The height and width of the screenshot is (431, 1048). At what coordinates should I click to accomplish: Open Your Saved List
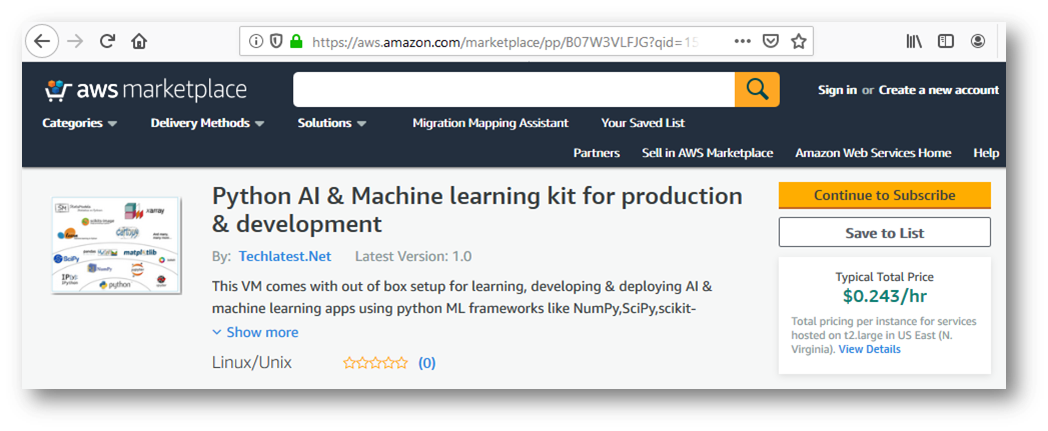coord(643,123)
